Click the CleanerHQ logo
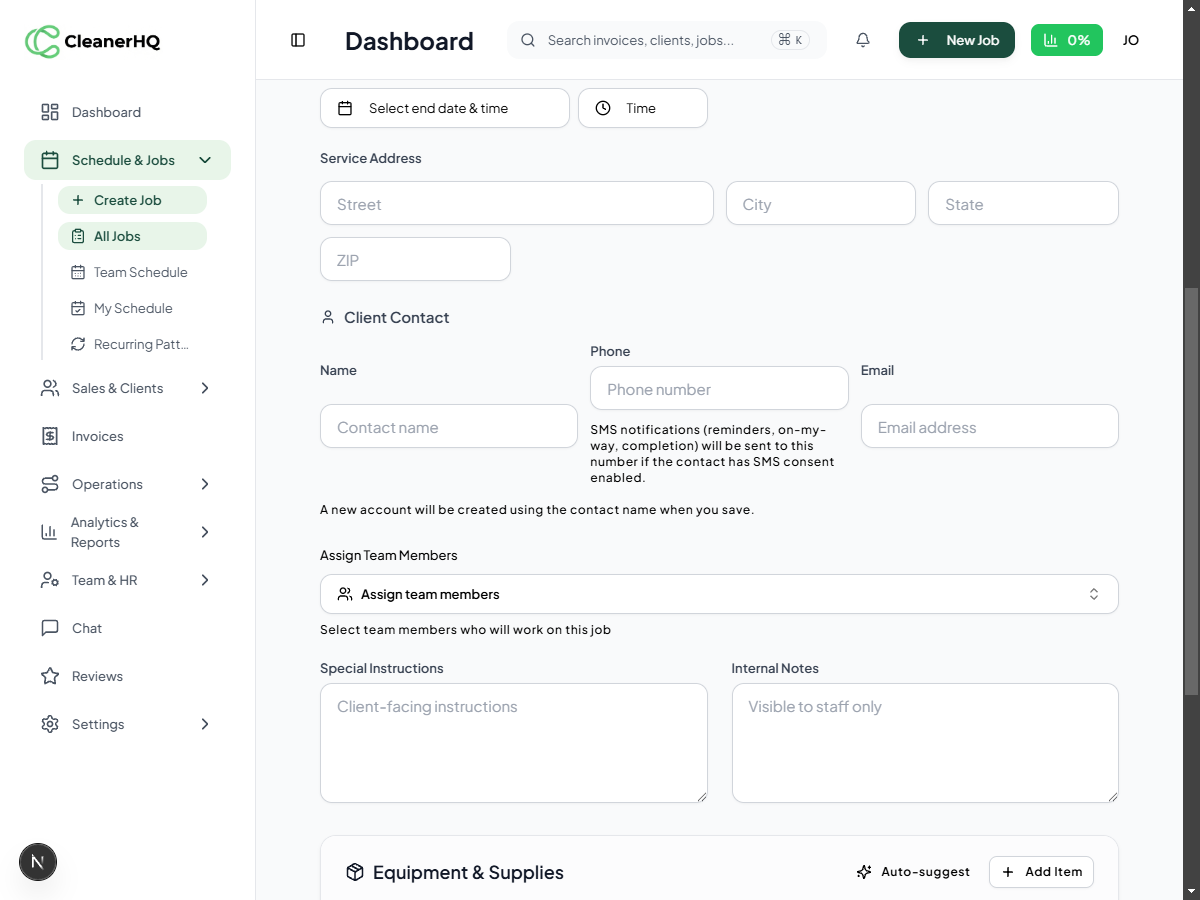 pos(92,41)
